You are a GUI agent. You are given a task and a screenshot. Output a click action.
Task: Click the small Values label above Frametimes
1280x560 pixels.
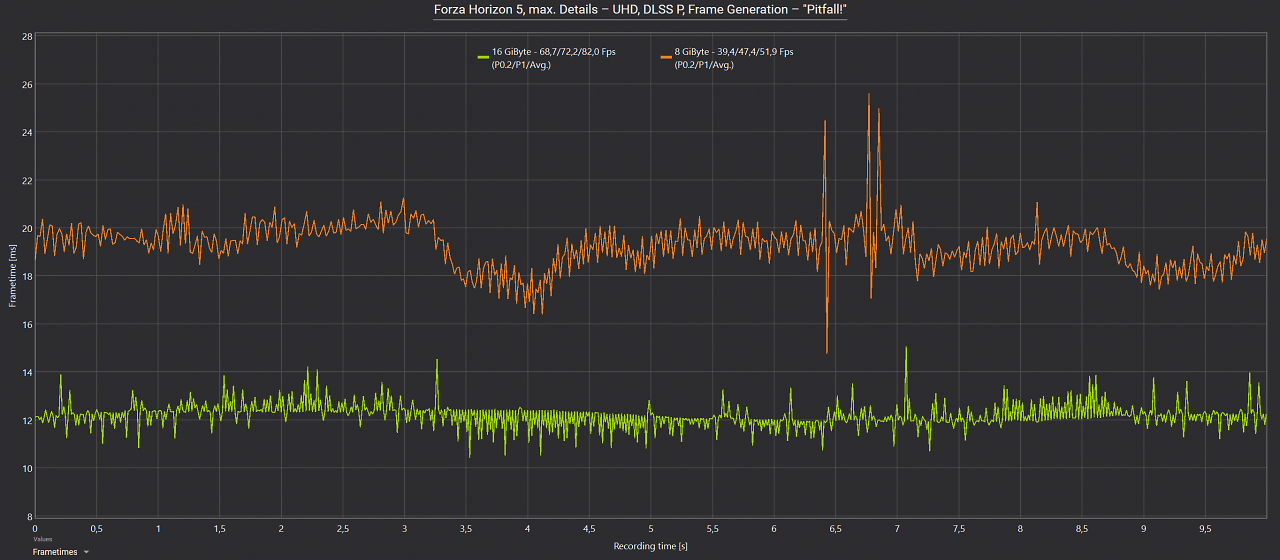41,539
